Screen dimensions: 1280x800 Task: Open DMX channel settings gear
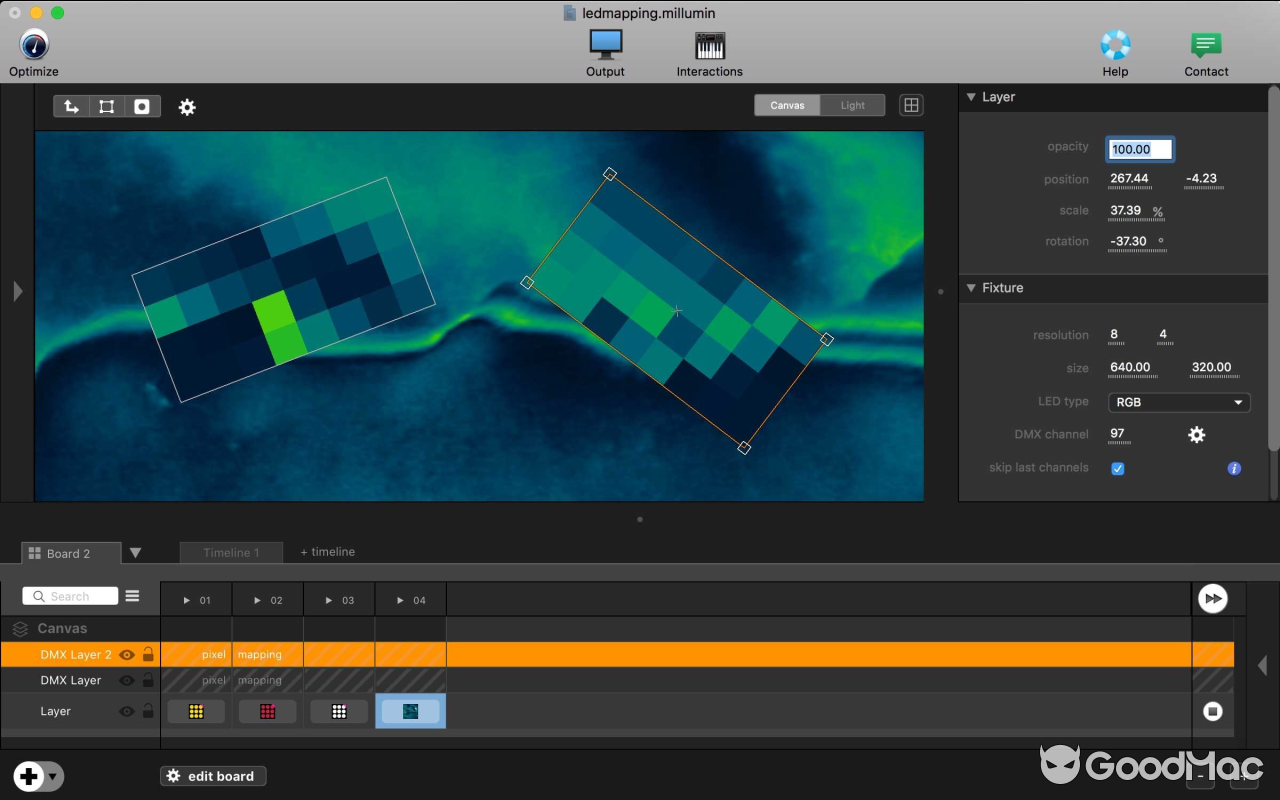coord(1196,434)
